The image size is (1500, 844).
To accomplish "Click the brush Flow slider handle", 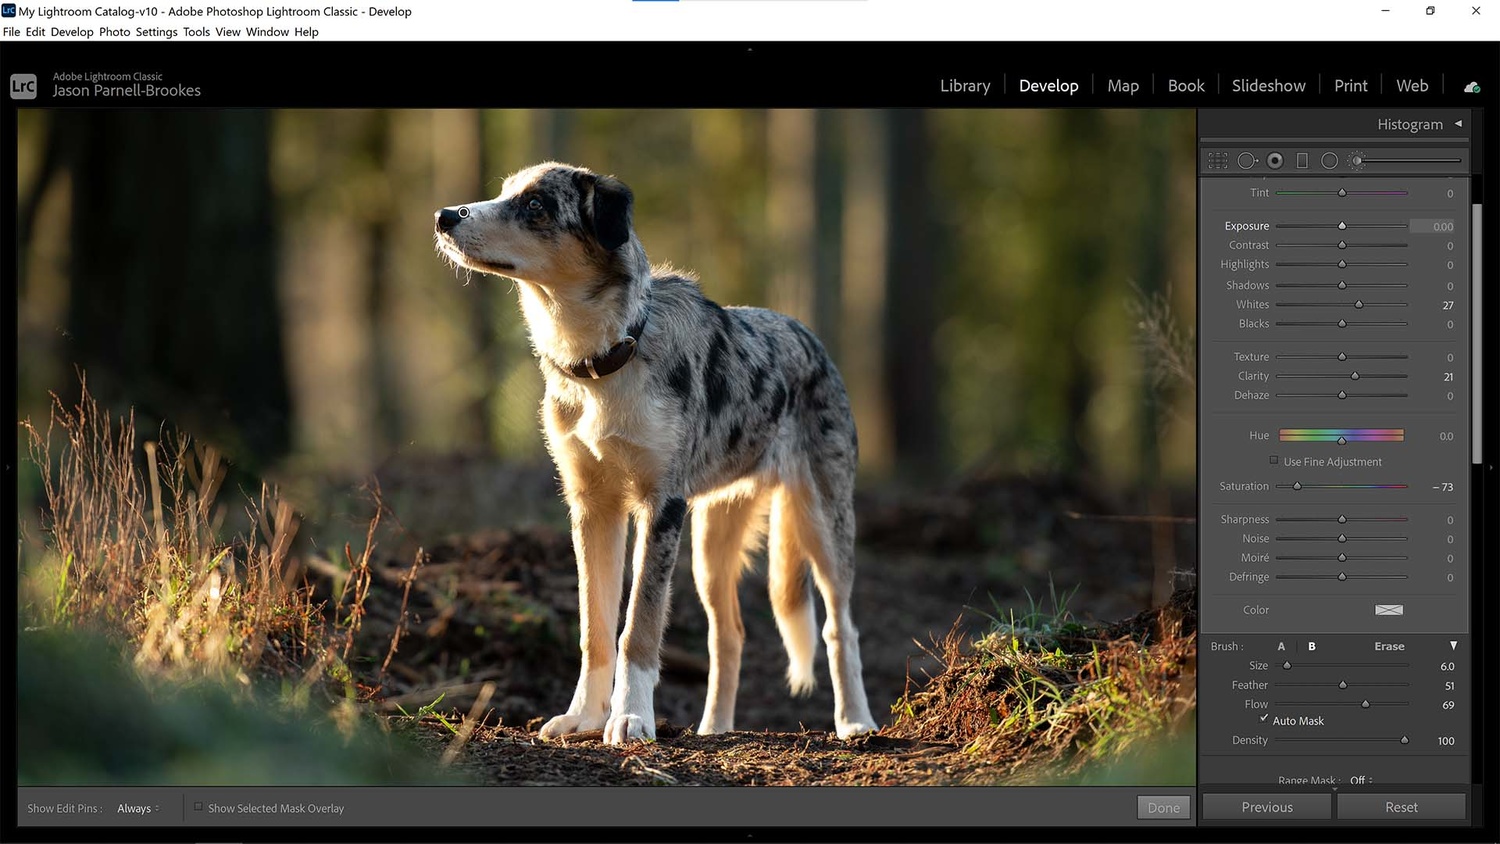I will click(x=1365, y=704).
